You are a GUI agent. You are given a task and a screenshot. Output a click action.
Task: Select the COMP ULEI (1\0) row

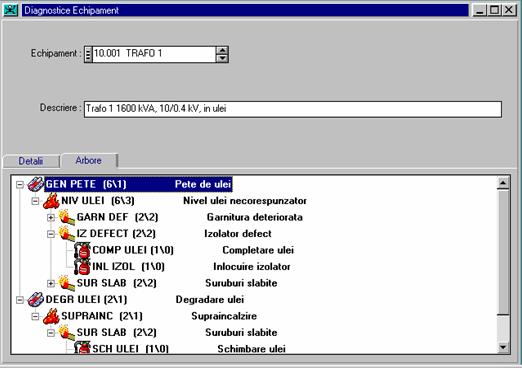[193, 250]
